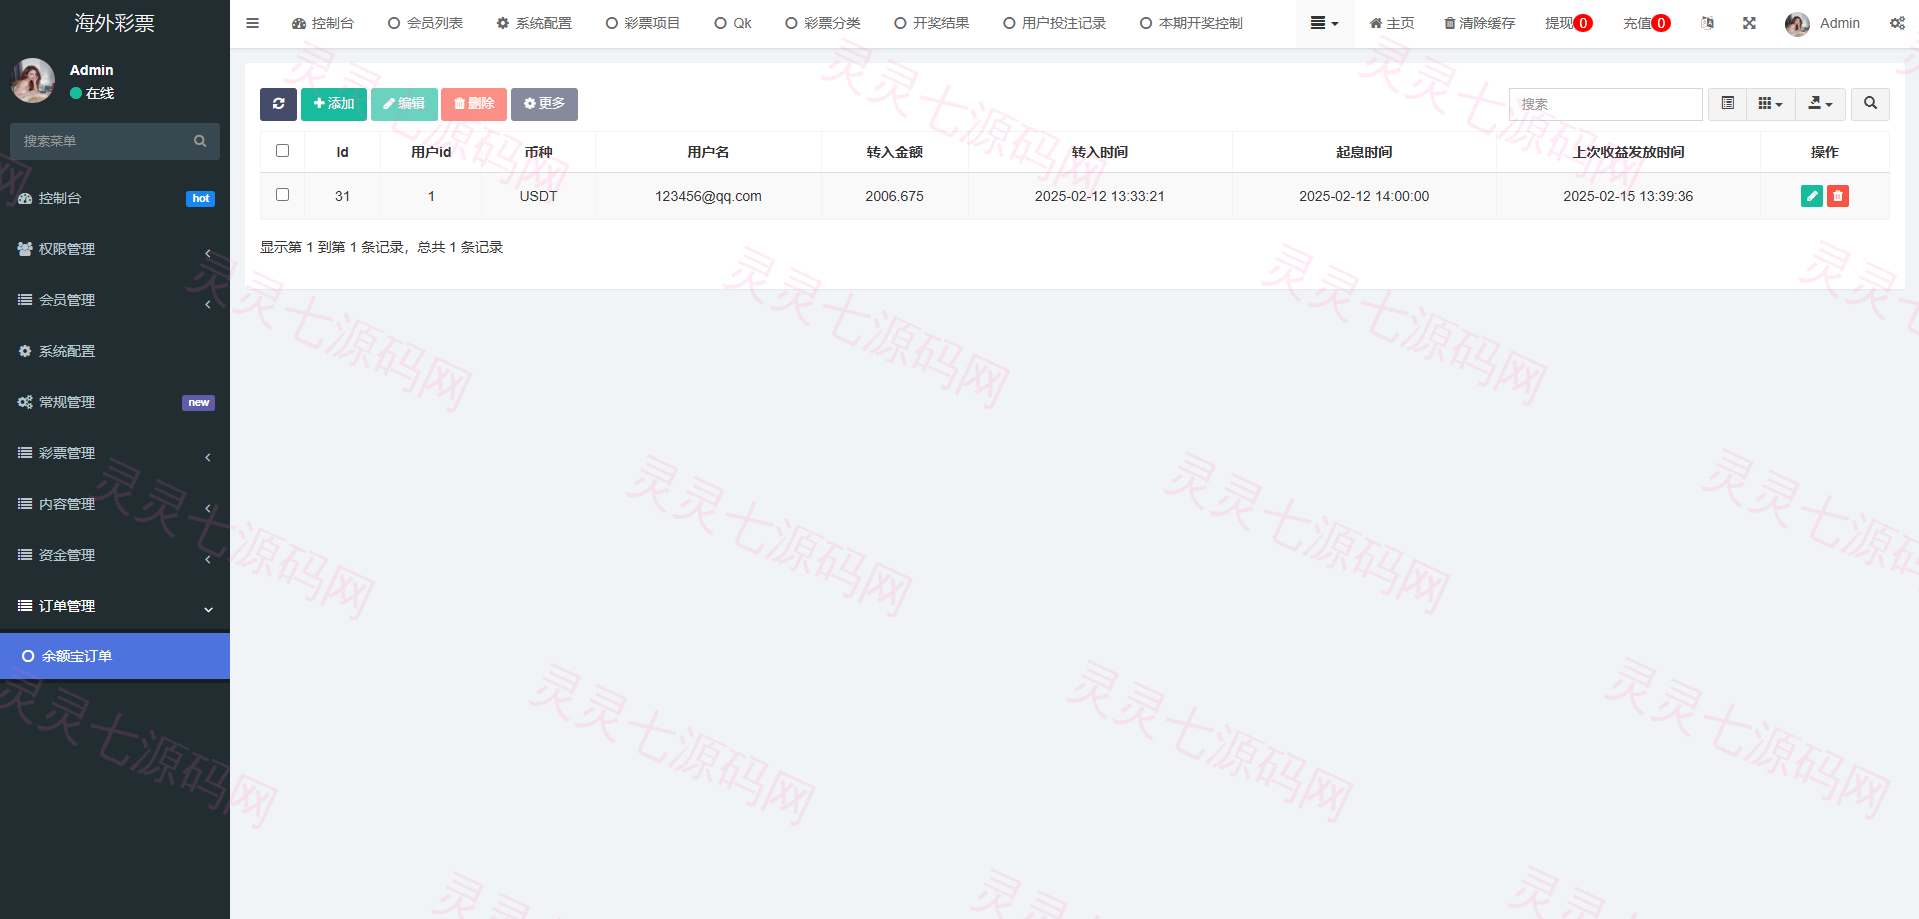Expand 彩票管理 sidebar menu
The height and width of the screenshot is (919, 1919).
click(x=115, y=453)
